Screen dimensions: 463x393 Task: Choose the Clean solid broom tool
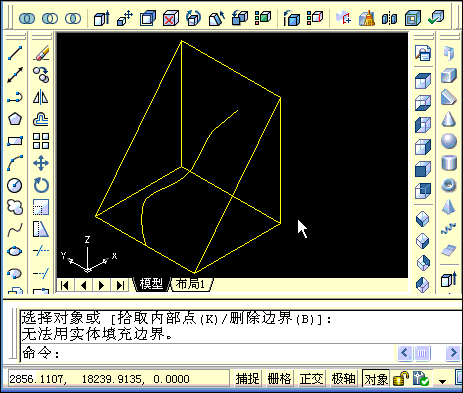point(367,18)
